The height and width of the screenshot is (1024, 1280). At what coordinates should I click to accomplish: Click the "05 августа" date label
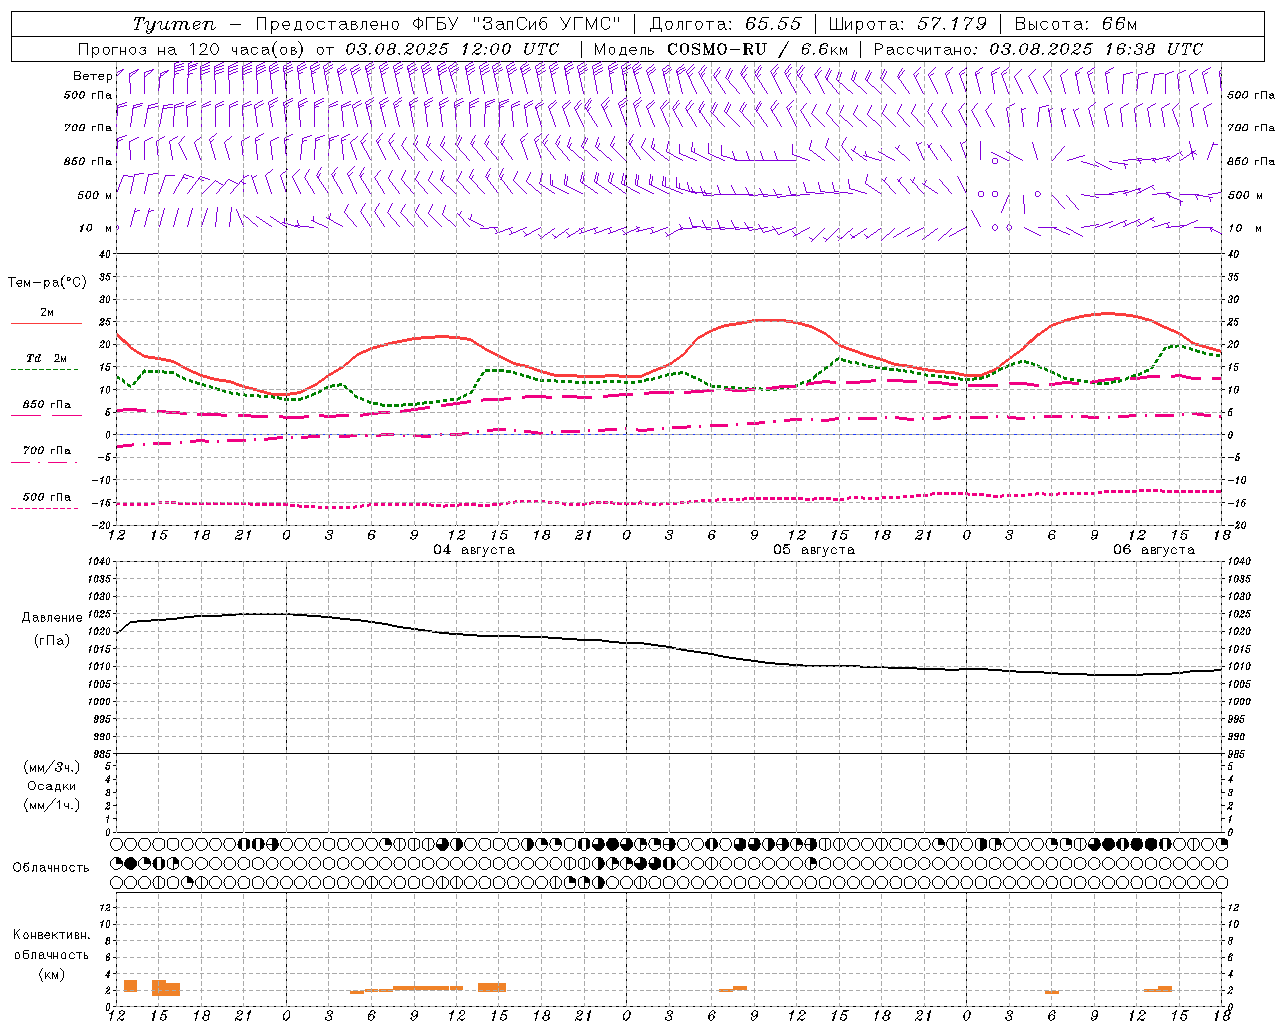click(814, 550)
